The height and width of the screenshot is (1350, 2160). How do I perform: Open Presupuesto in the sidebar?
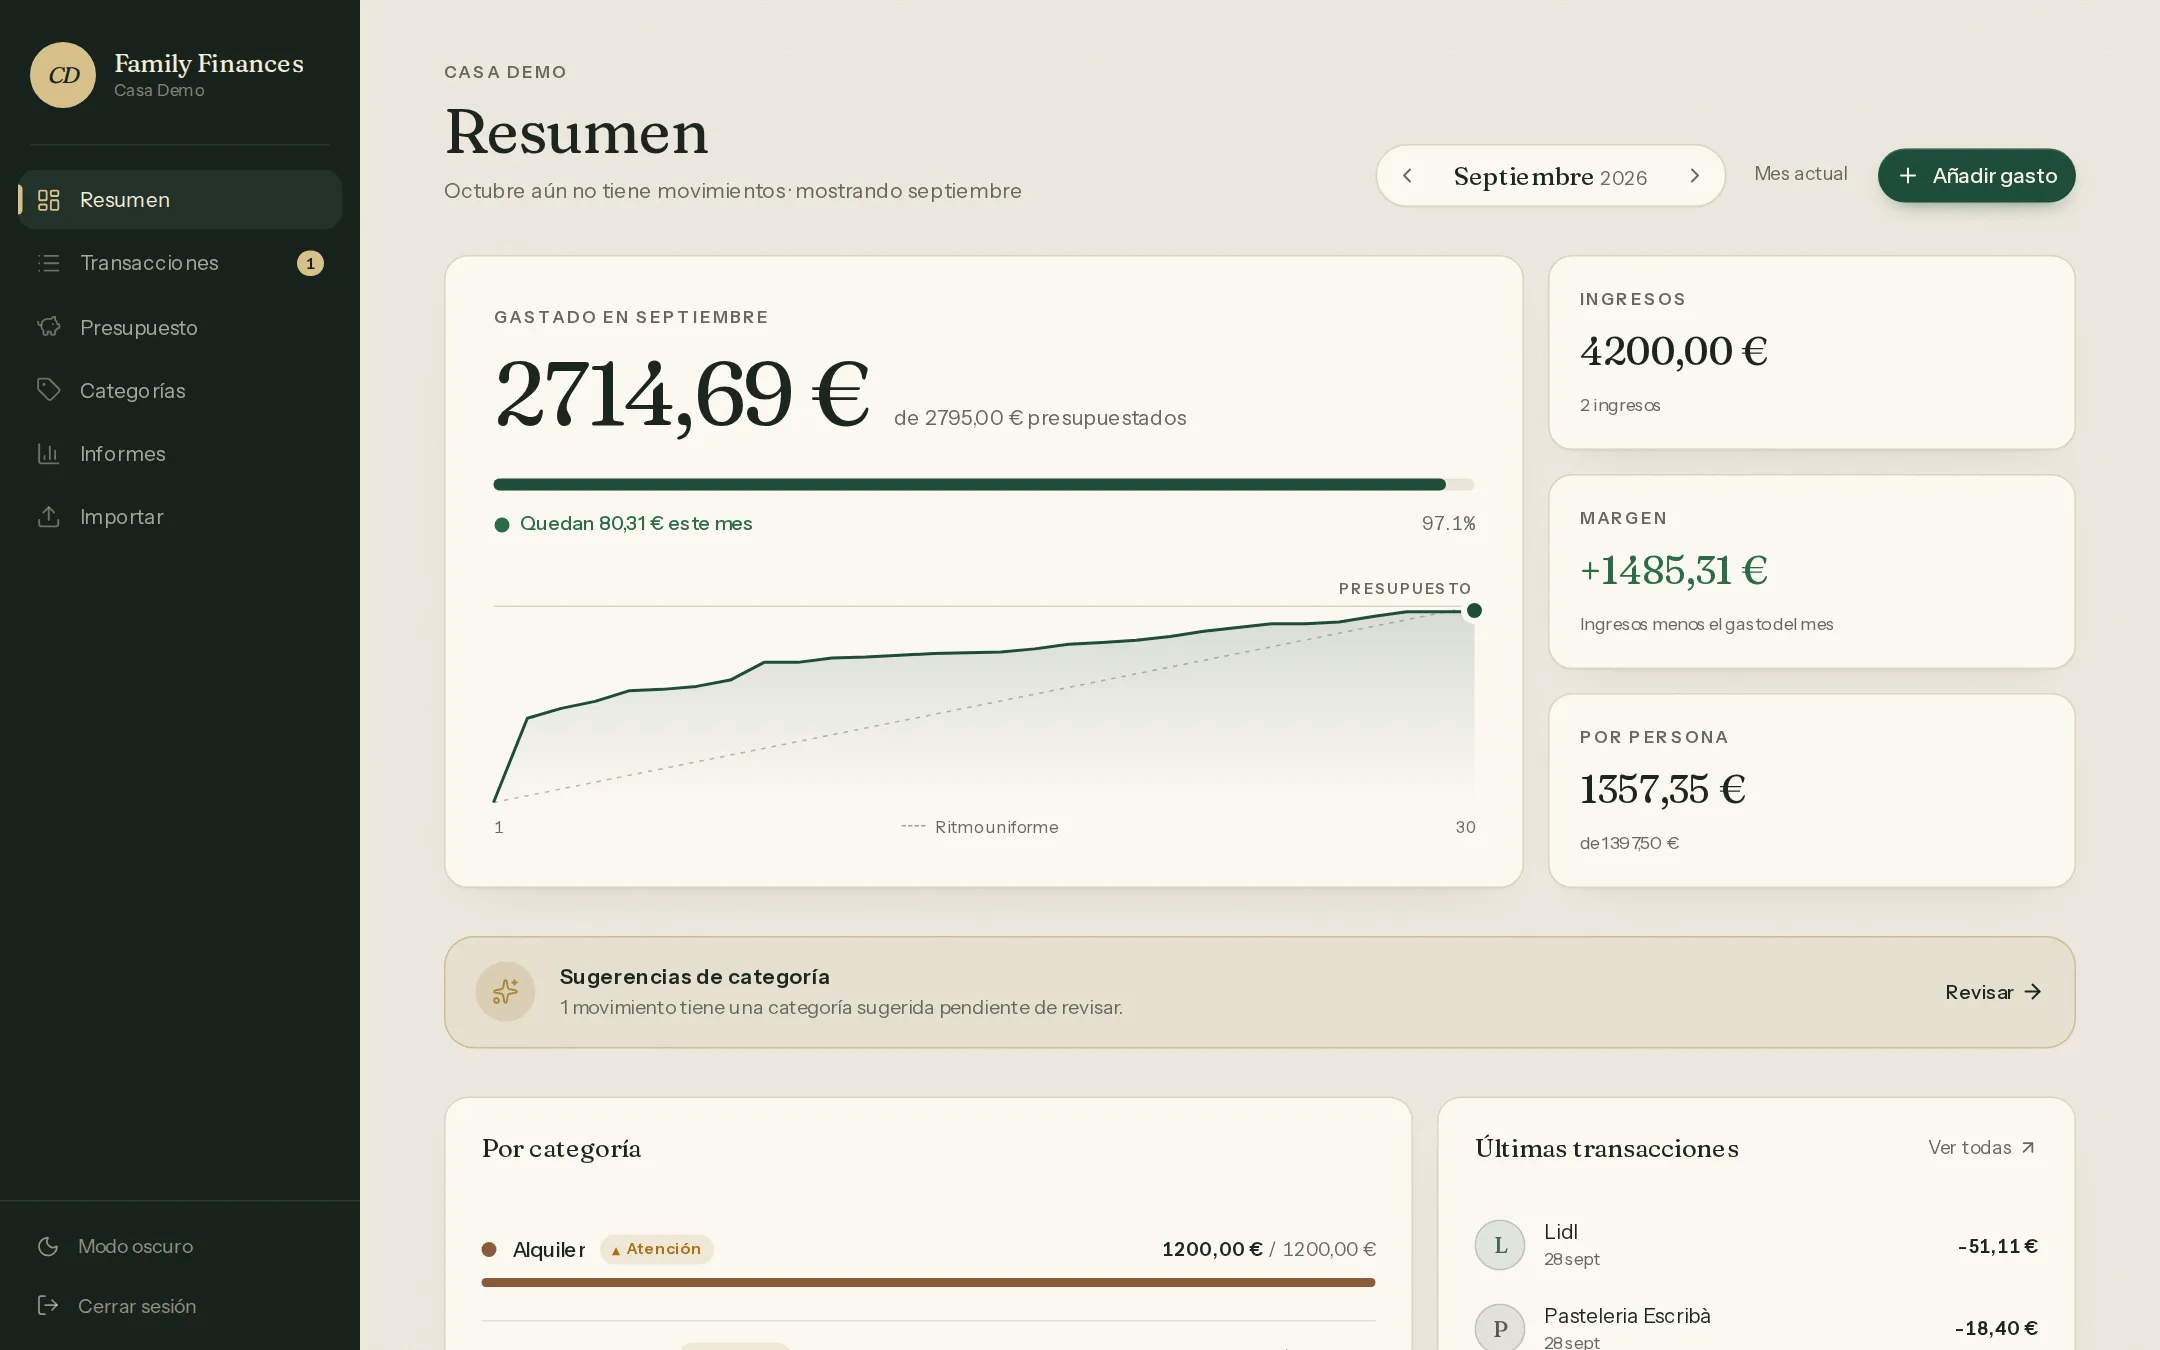[x=180, y=327]
